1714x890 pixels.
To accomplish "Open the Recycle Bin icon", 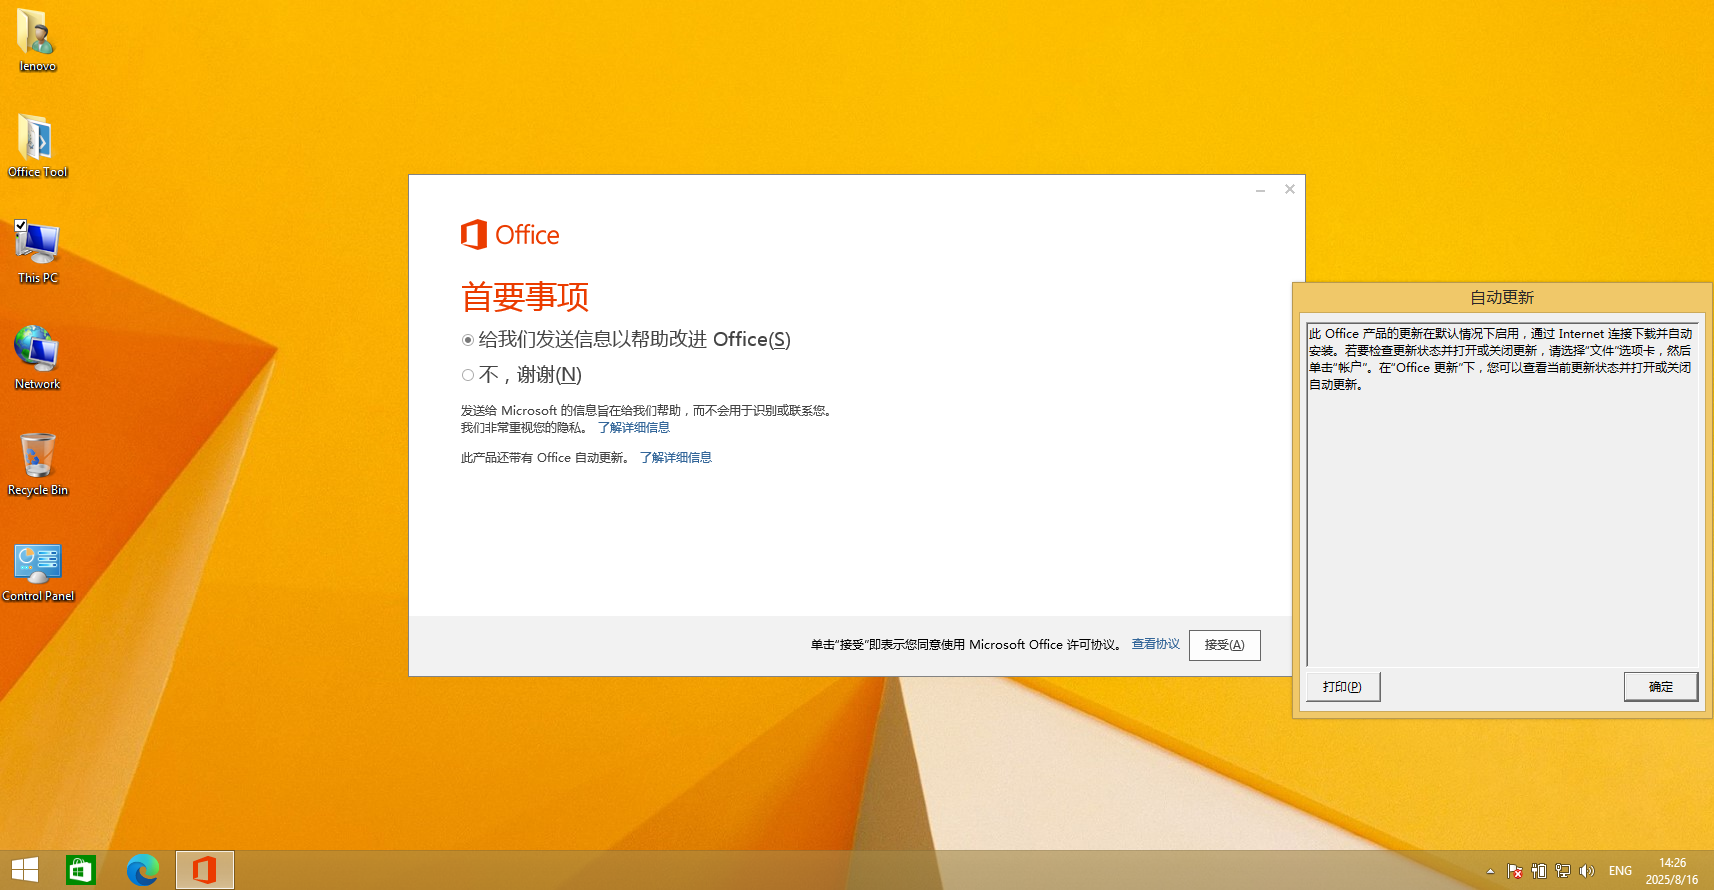I will (x=37, y=458).
